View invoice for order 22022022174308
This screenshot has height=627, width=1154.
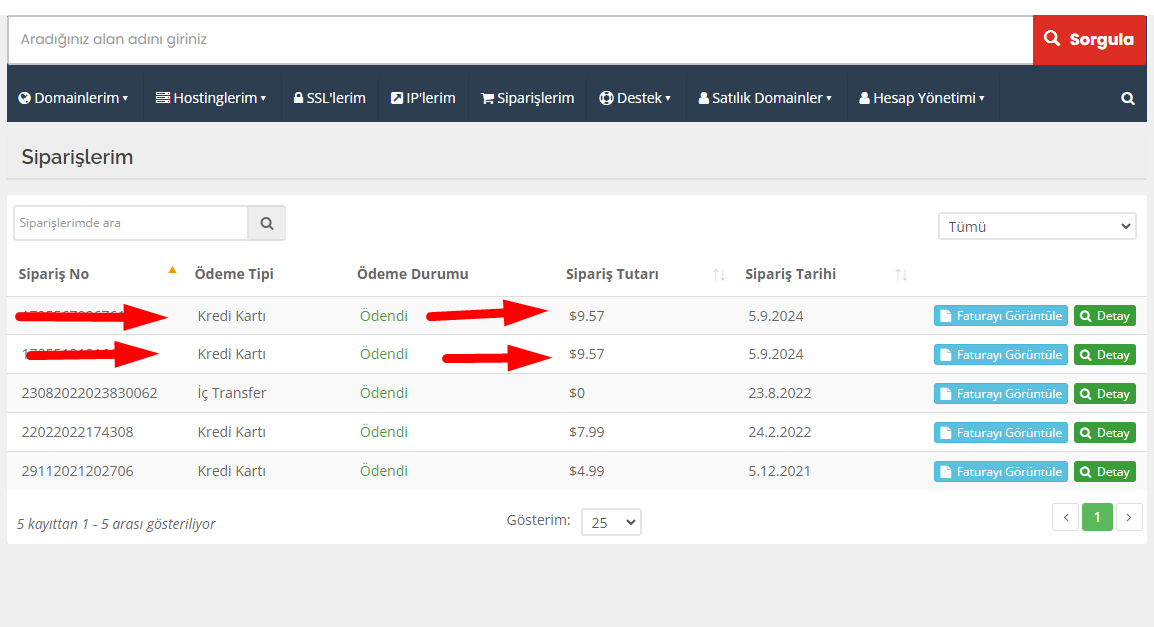coord(1001,433)
